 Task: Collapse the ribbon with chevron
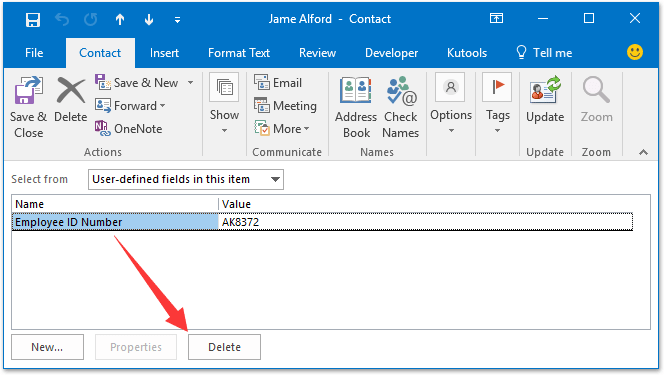[x=643, y=152]
